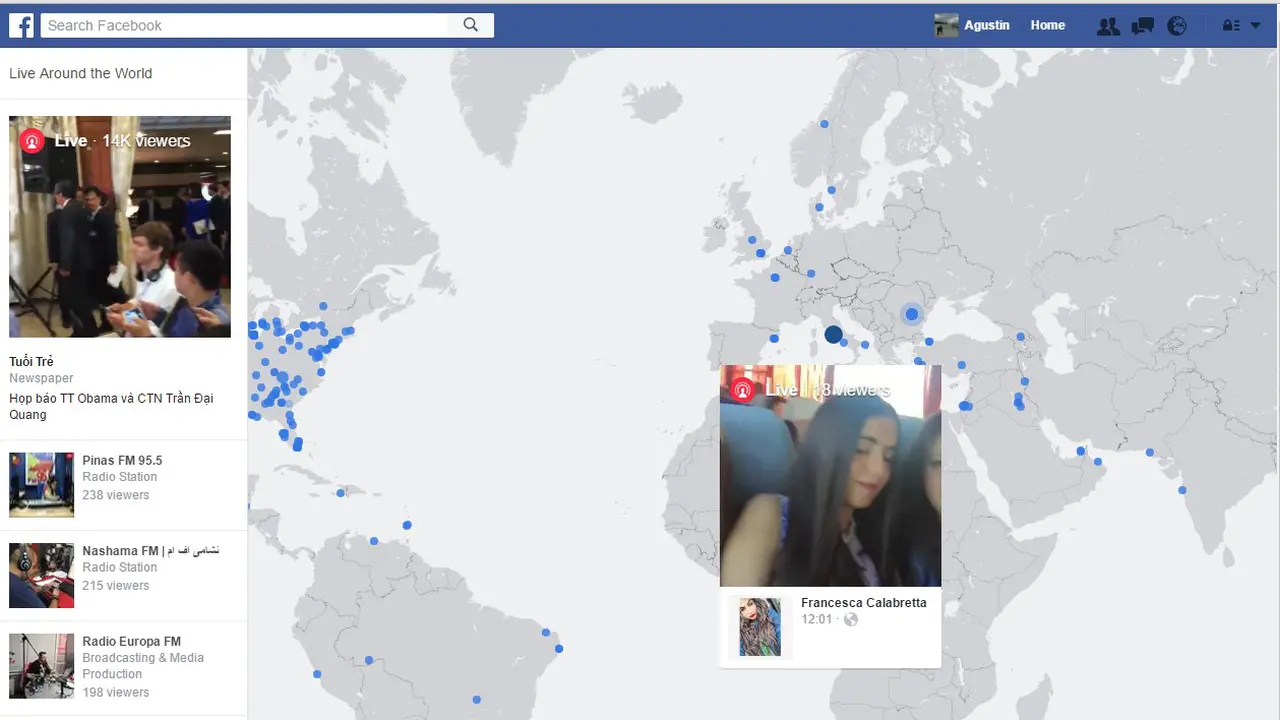
Task: Open the Nashama FM thumbnail
Action: click(x=41, y=575)
